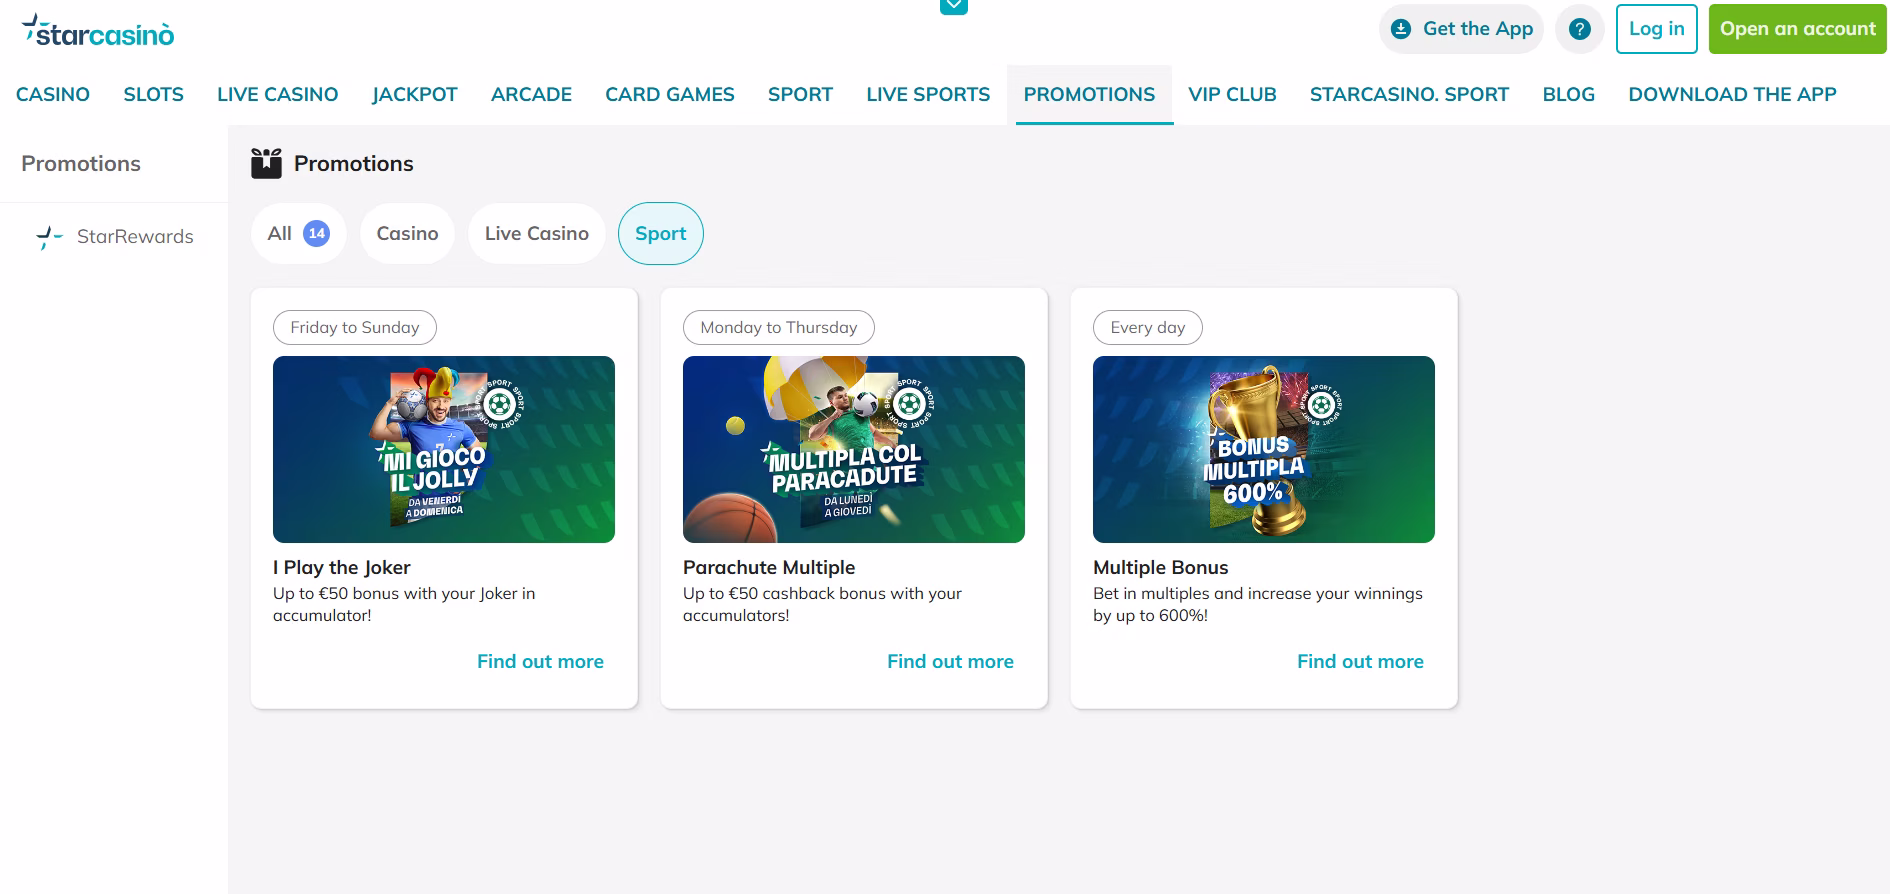Viewport: 1890px width, 894px height.
Task: Open the JACKPOT section
Action: 415,94
